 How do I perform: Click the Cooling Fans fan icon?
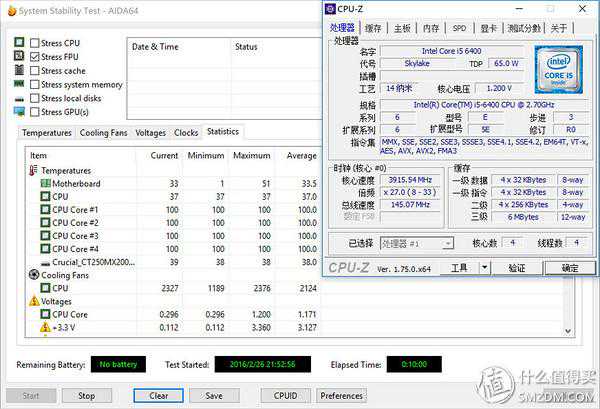click(33, 274)
